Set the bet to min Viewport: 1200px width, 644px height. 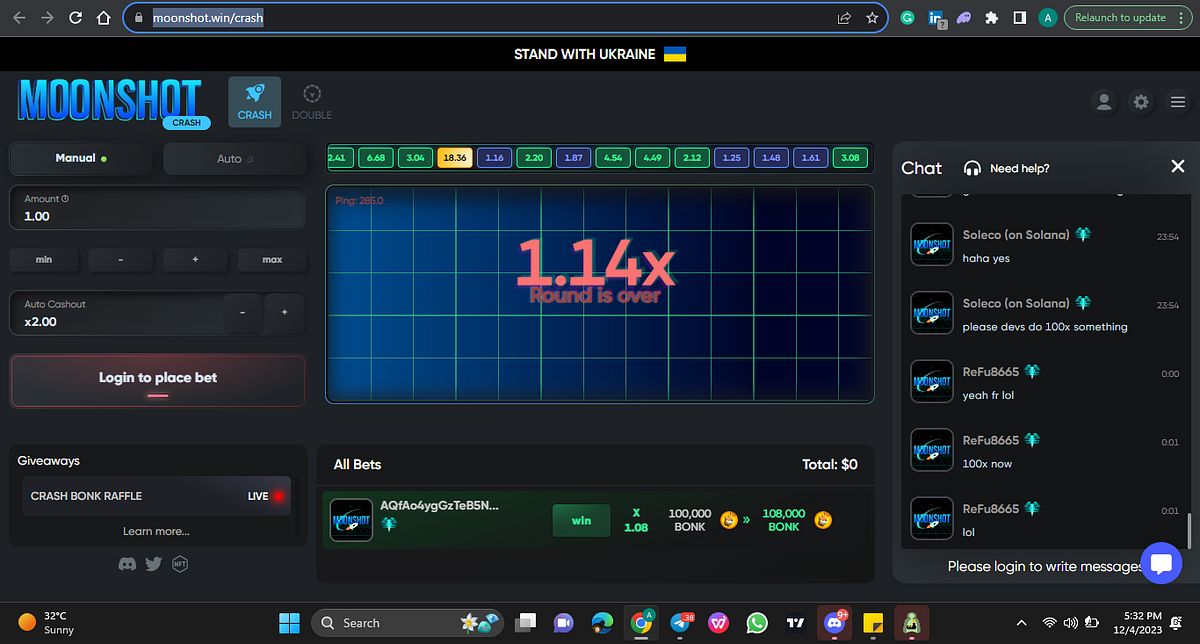coord(44,260)
